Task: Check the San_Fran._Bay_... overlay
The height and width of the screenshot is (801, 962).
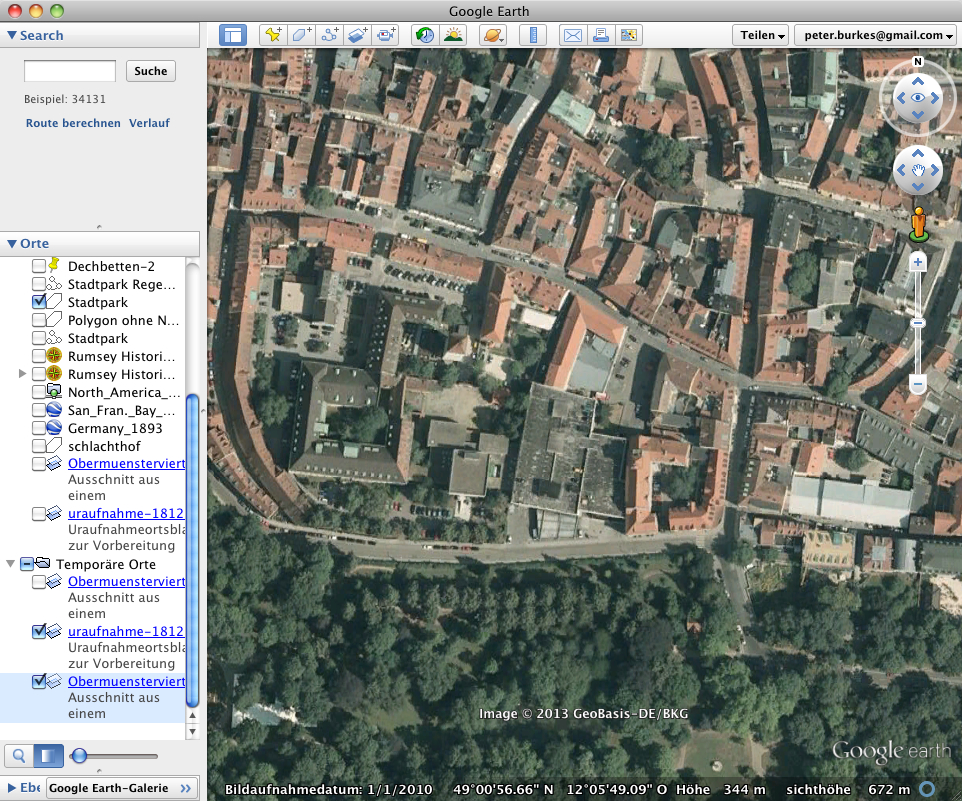Action: point(39,410)
